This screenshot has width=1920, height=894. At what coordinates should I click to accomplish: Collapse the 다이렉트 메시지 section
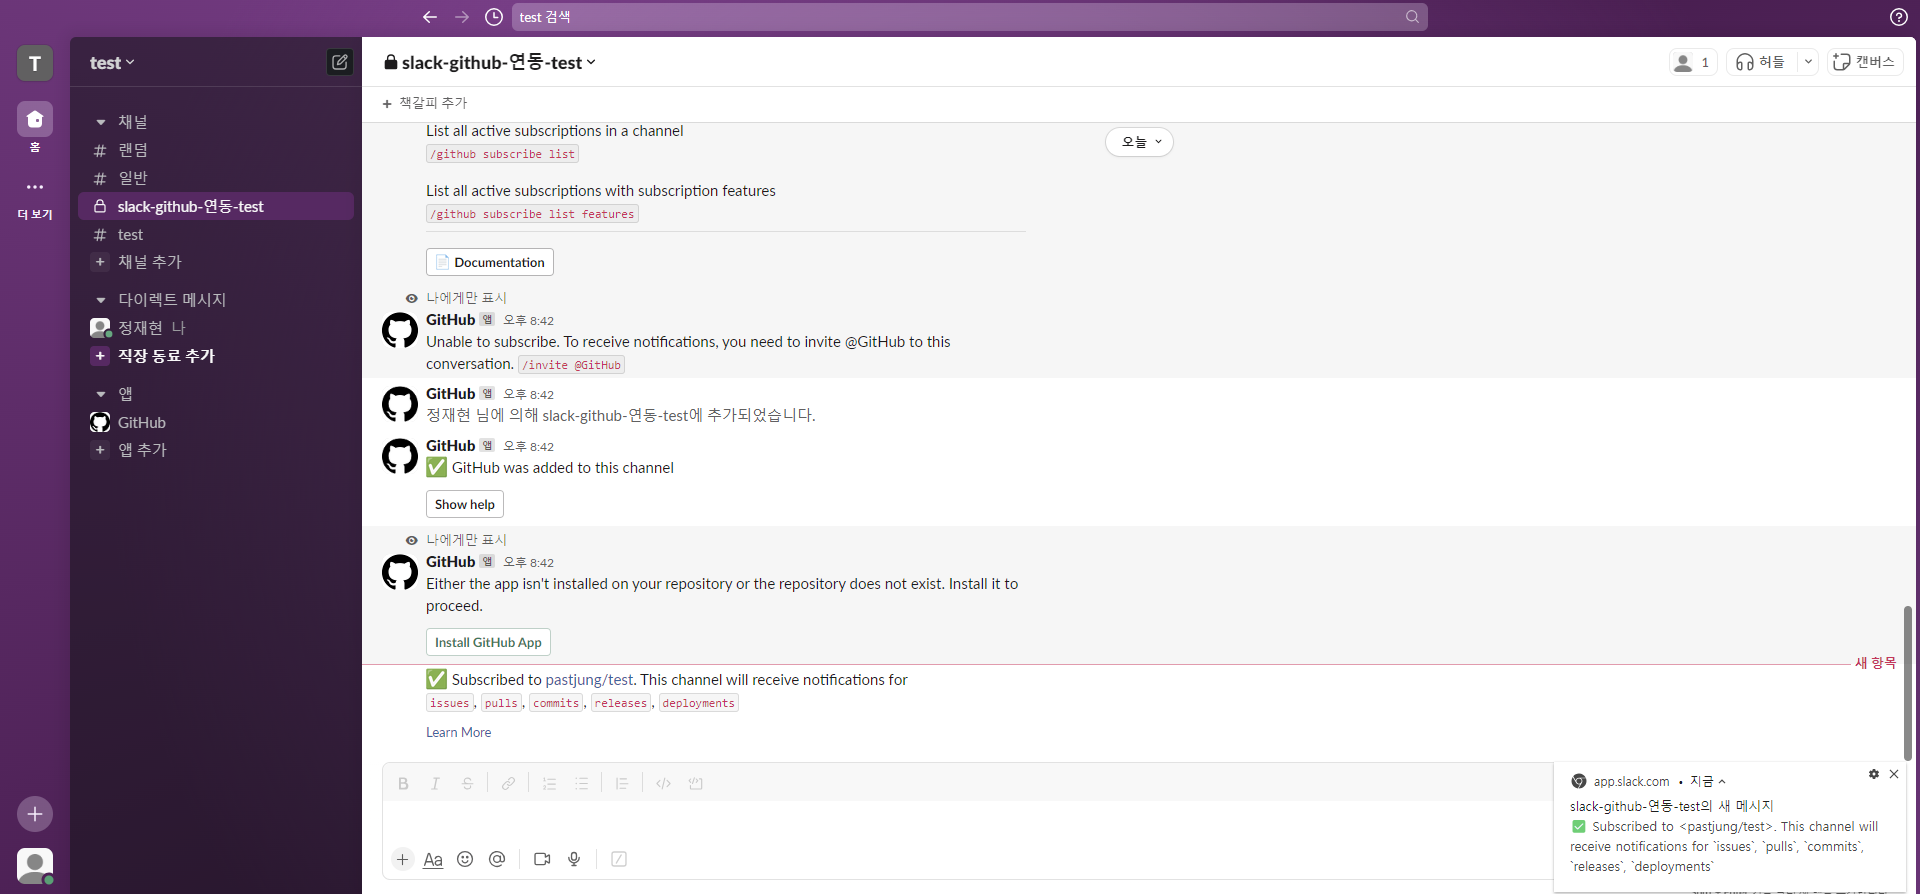click(x=101, y=300)
